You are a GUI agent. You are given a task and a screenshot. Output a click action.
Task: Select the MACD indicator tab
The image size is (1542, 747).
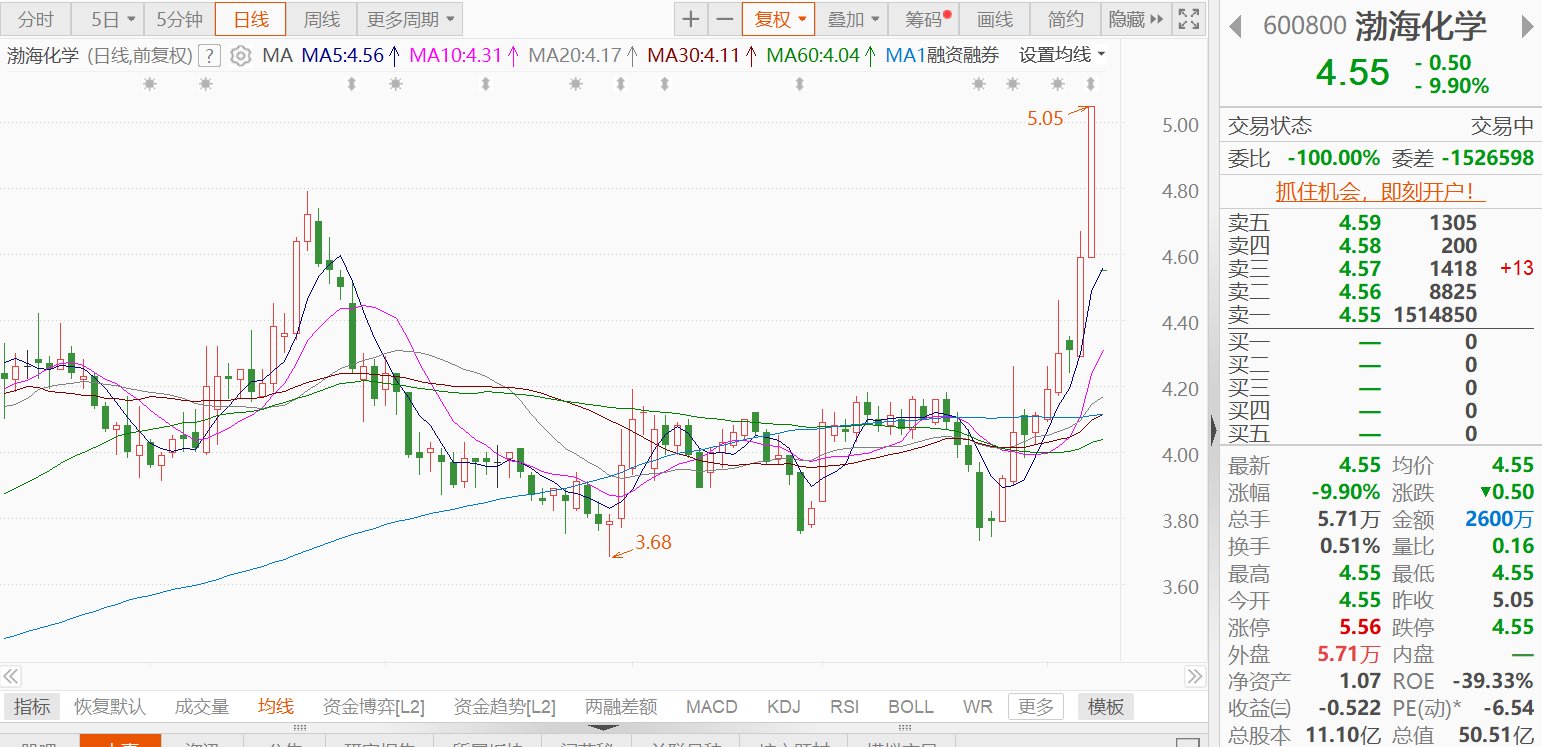click(711, 707)
